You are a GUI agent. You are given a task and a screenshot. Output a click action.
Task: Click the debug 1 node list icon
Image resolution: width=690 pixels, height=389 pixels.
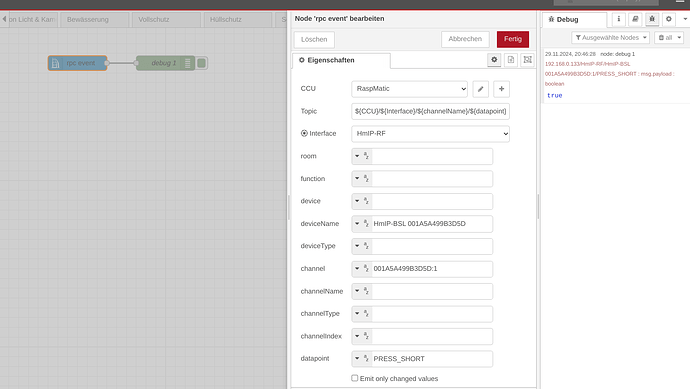(x=187, y=63)
